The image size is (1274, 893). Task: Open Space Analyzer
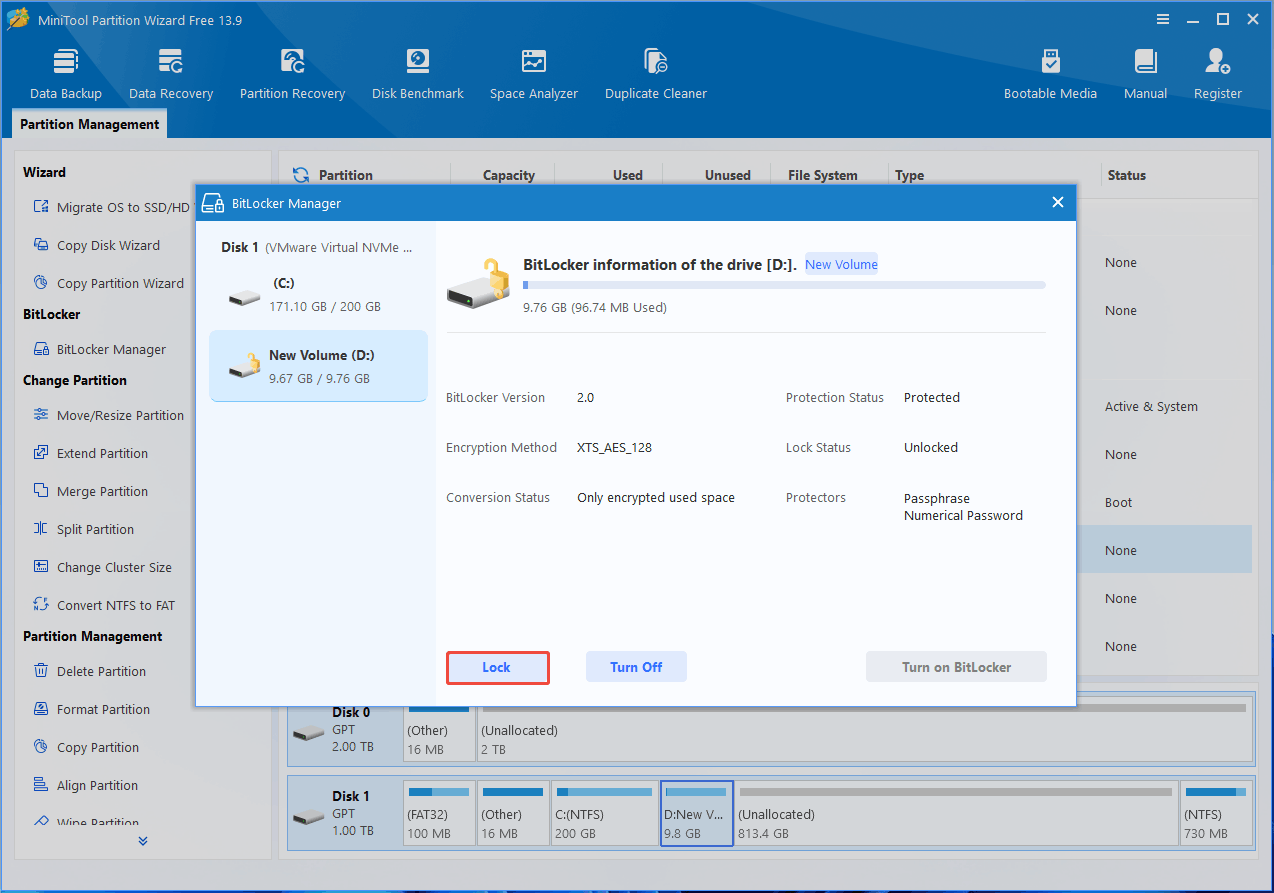pos(534,74)
